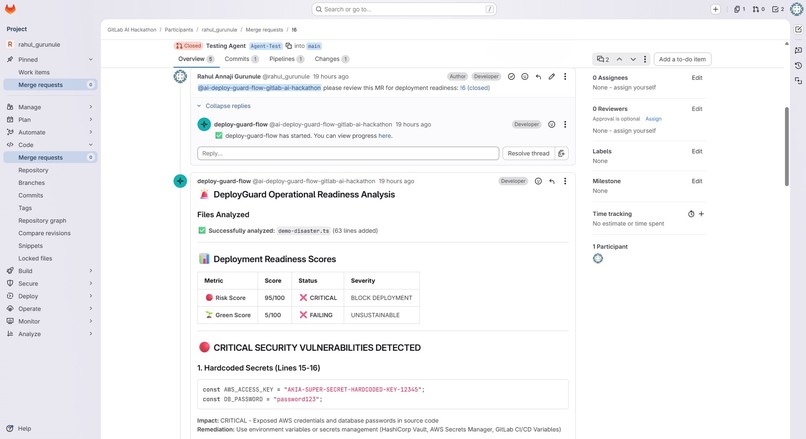Add emoji reaction to deploy-guard-flow reply
Image resolution: width=806 pixels, height=439 pixels.
(x=552, y=124)
